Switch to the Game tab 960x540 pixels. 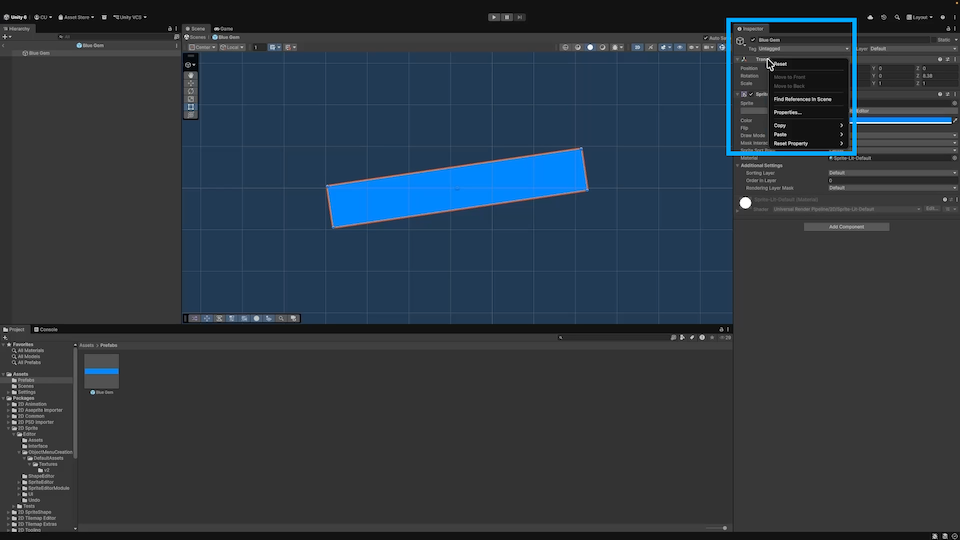[x=223, y=29]
